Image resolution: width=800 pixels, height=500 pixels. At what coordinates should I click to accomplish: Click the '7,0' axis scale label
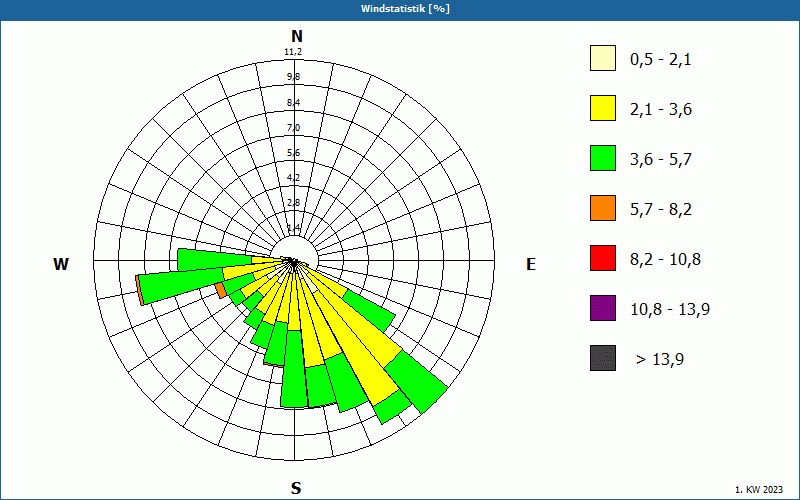[x=293, y=128]
